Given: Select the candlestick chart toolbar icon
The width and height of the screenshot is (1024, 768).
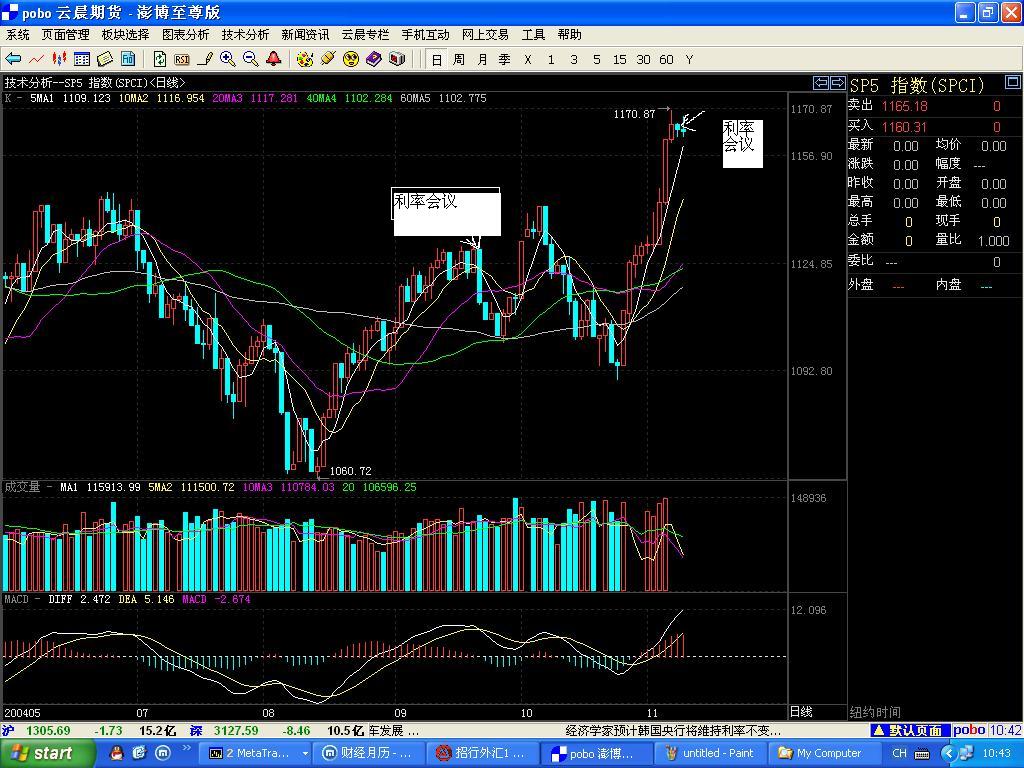Looking at the screenshot, I should 59,59.
